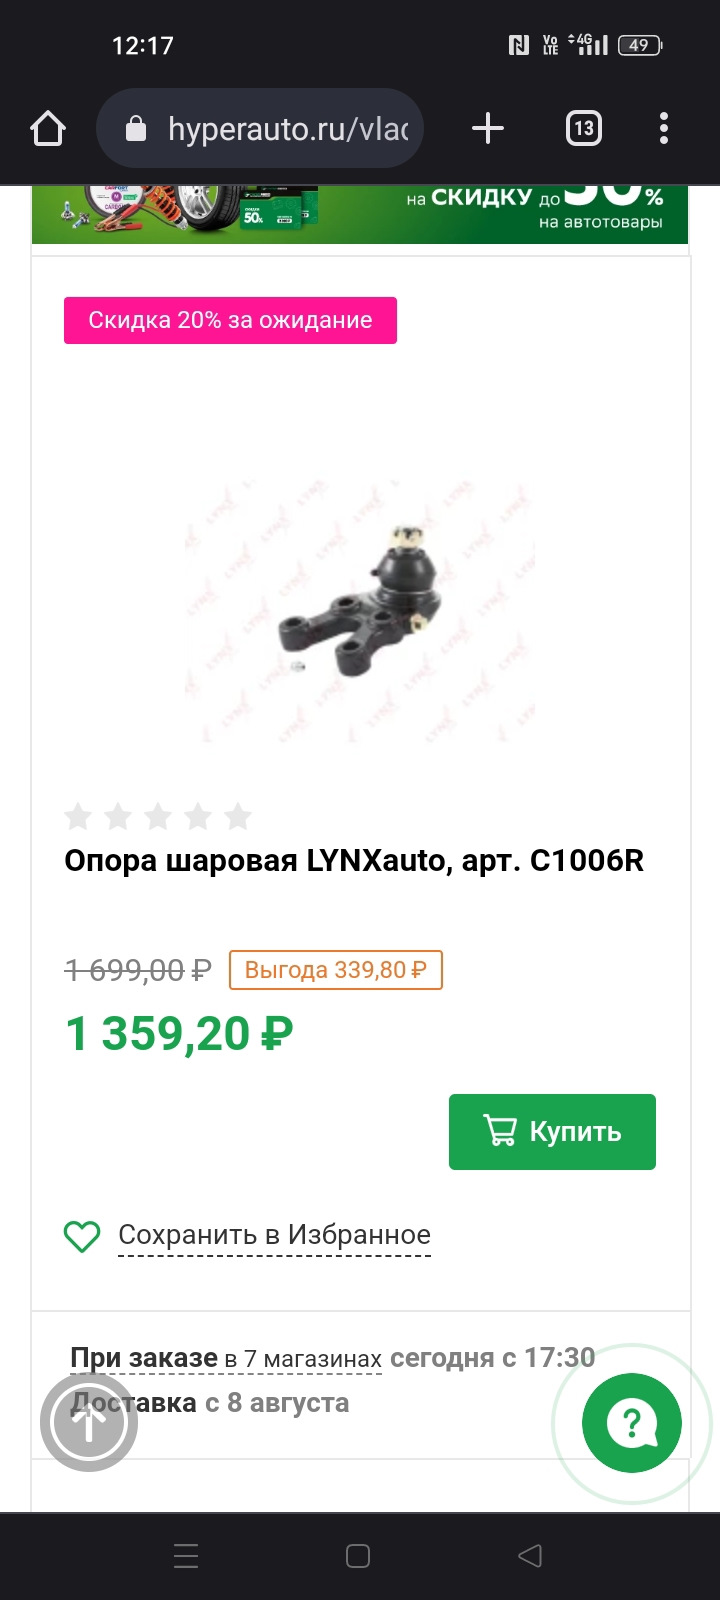Open the tab switcher showing 13

point(584,128)
